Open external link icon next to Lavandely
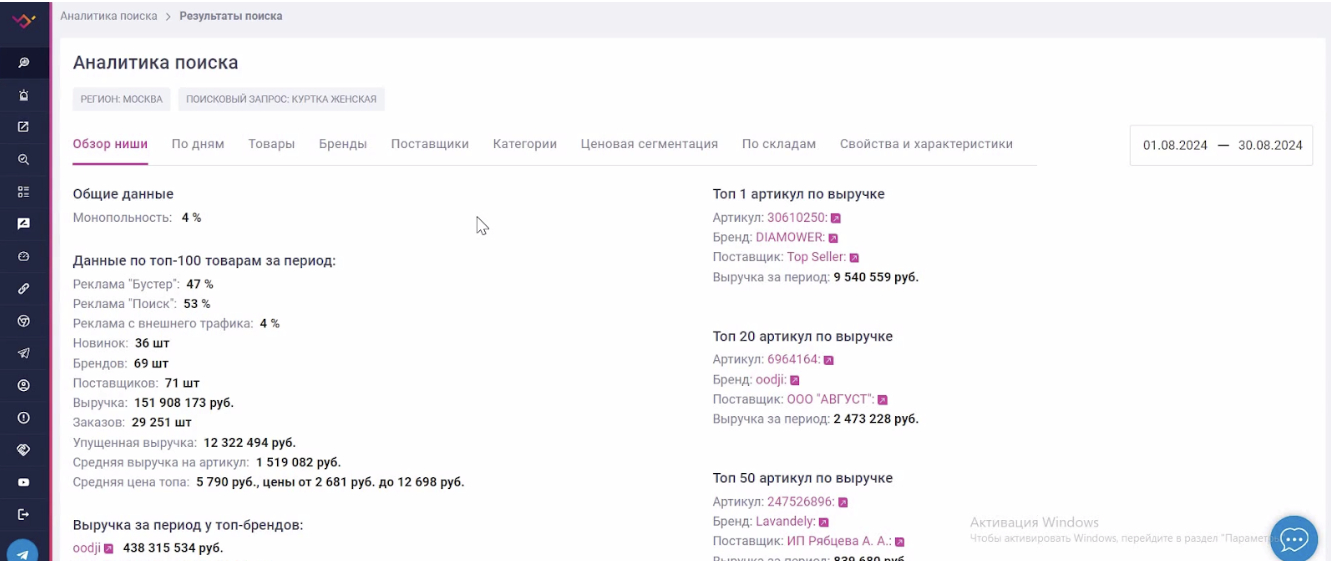Viewport: 1331px width, 561px height. pos(824,522)
